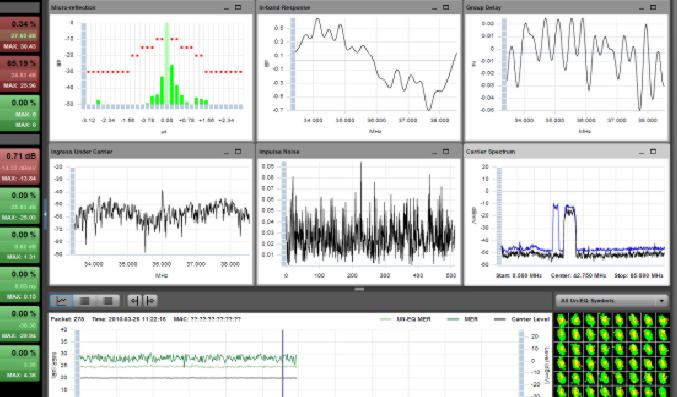Select the 0.71 dB red metric tile
Viewport: 677px width, 397px height.
(20, 167)
